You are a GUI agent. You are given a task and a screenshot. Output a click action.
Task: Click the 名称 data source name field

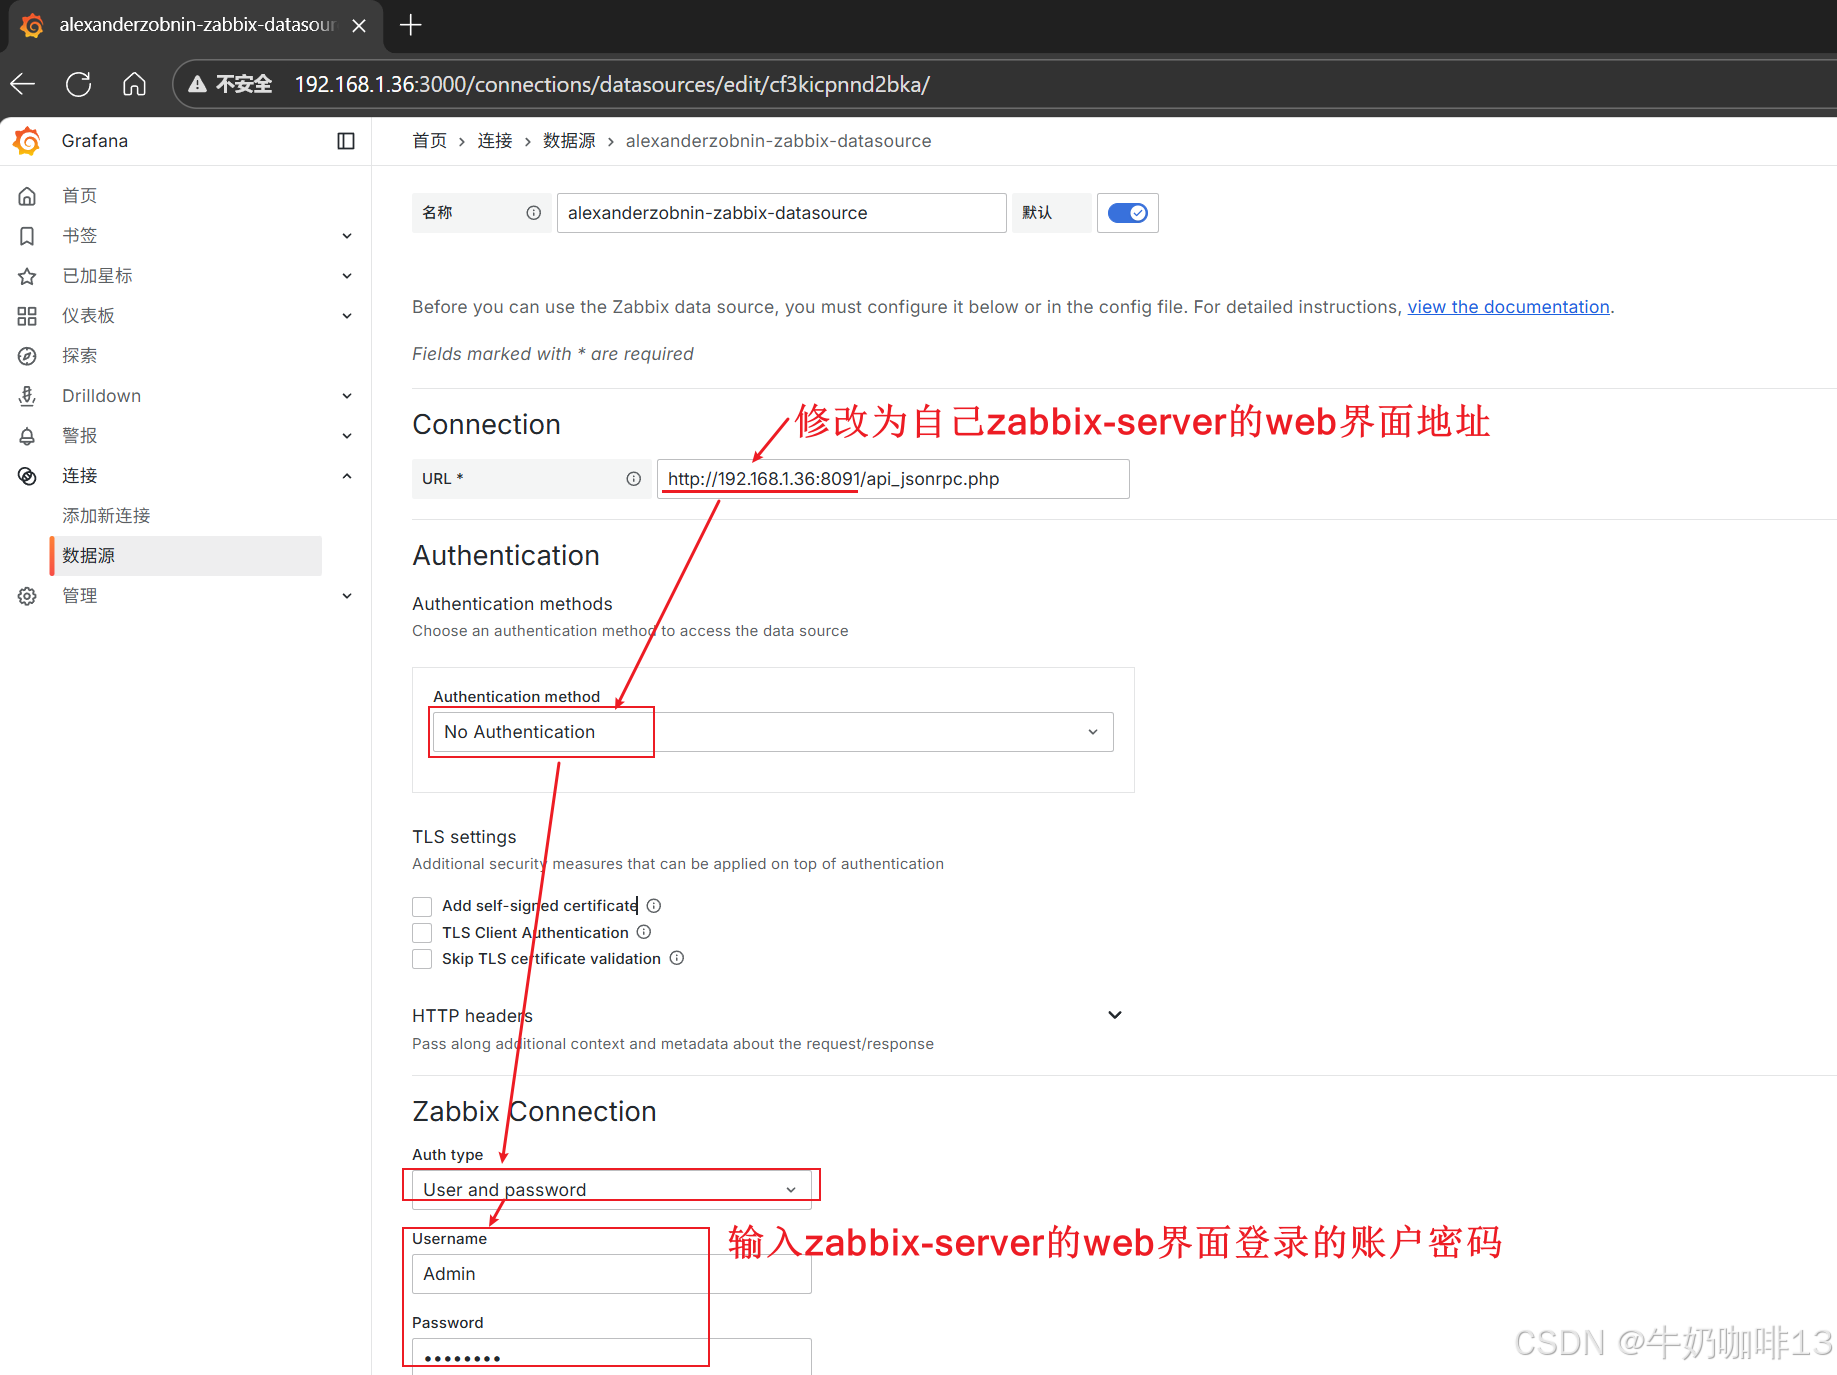click(x=782, y=213)
